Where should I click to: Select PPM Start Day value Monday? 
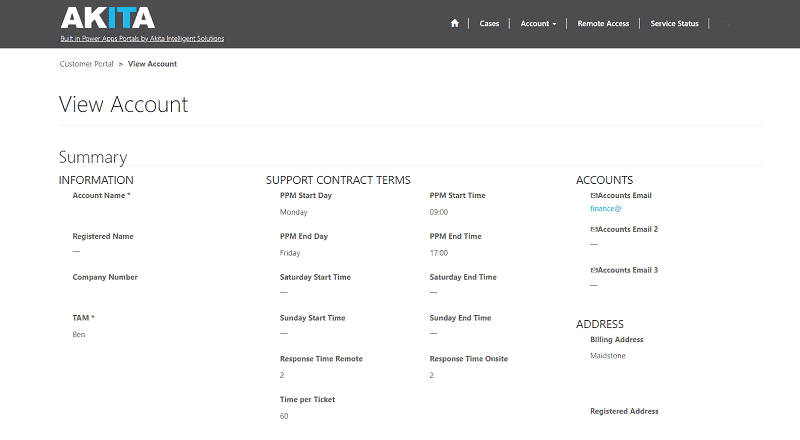pyautogui.click(x=293, y=212)
